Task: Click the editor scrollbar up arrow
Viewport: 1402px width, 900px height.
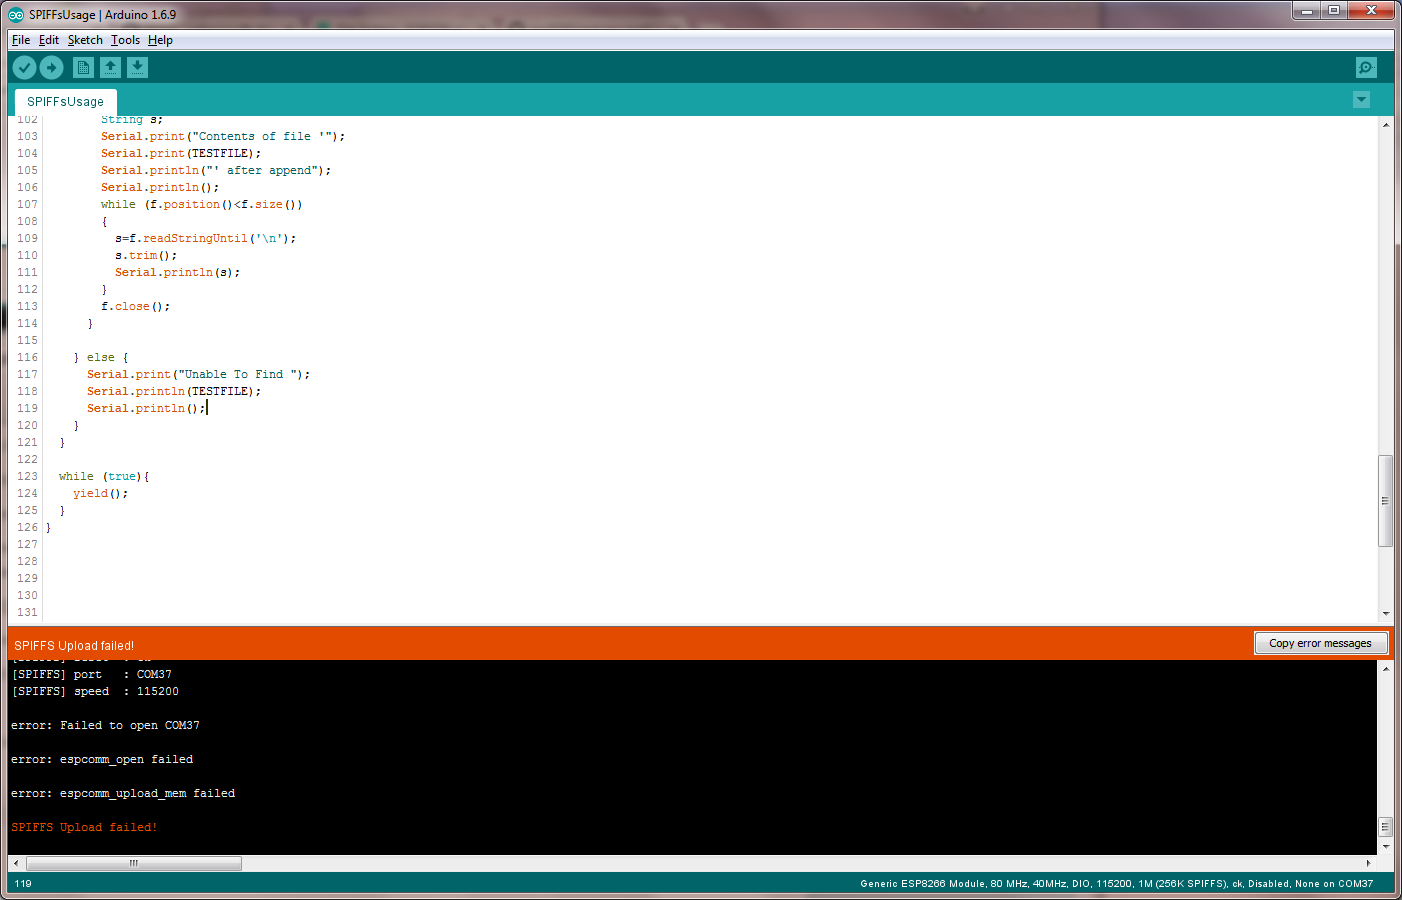Action: [1385, 124]
